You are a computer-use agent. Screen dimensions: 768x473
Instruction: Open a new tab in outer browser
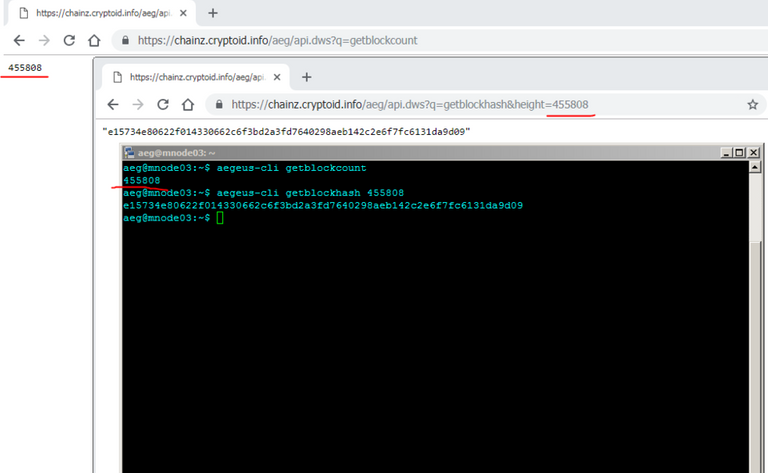[x=213, y=13]
